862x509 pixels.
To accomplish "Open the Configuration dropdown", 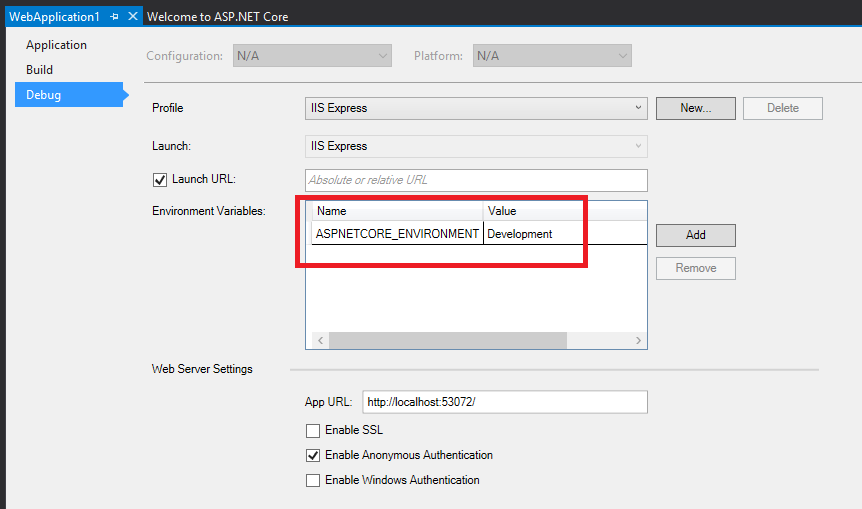I will pyautogui.click(x=312, y=56).
